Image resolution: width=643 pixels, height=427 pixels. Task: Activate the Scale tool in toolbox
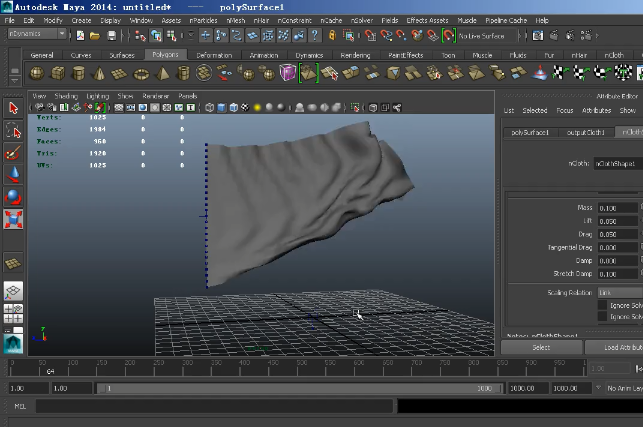coord(13,219)
